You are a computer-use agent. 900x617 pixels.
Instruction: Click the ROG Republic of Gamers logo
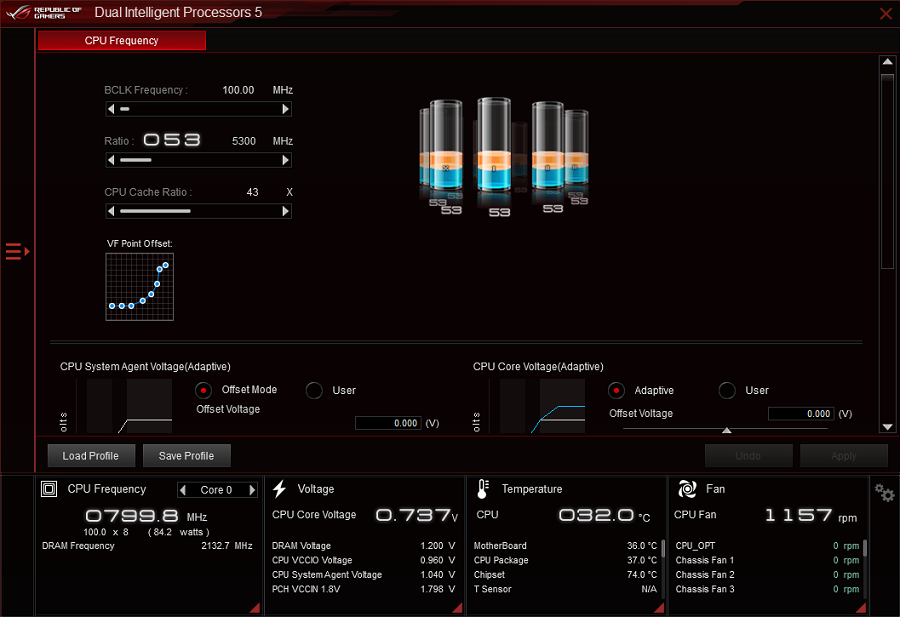pos(44,13)
